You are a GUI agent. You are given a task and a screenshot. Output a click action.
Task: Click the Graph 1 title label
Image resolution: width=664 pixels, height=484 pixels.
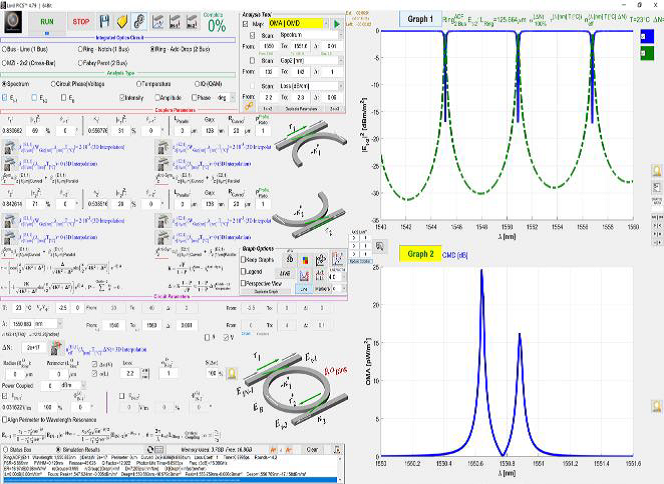418,18
